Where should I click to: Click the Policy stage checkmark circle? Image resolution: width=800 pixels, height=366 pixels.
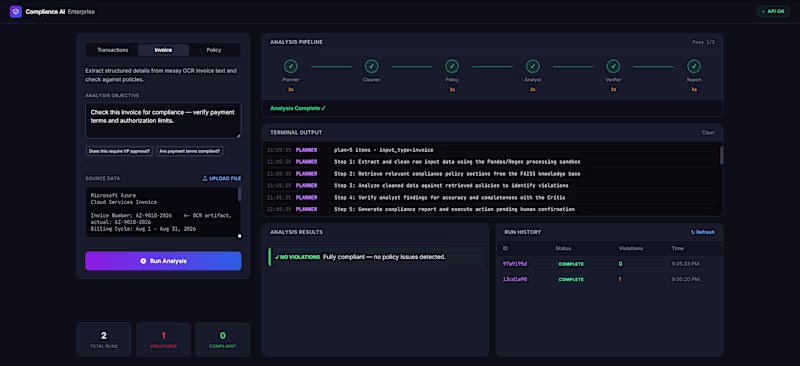point(452,66)
